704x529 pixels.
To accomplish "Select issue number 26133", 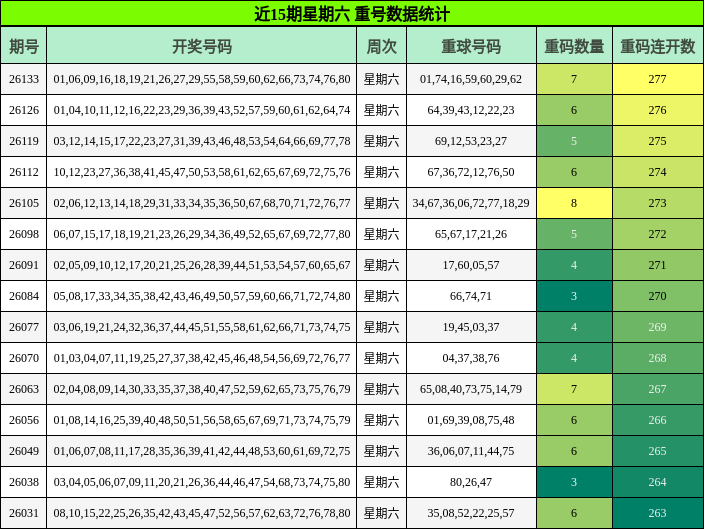I will (x=24, y=79).
